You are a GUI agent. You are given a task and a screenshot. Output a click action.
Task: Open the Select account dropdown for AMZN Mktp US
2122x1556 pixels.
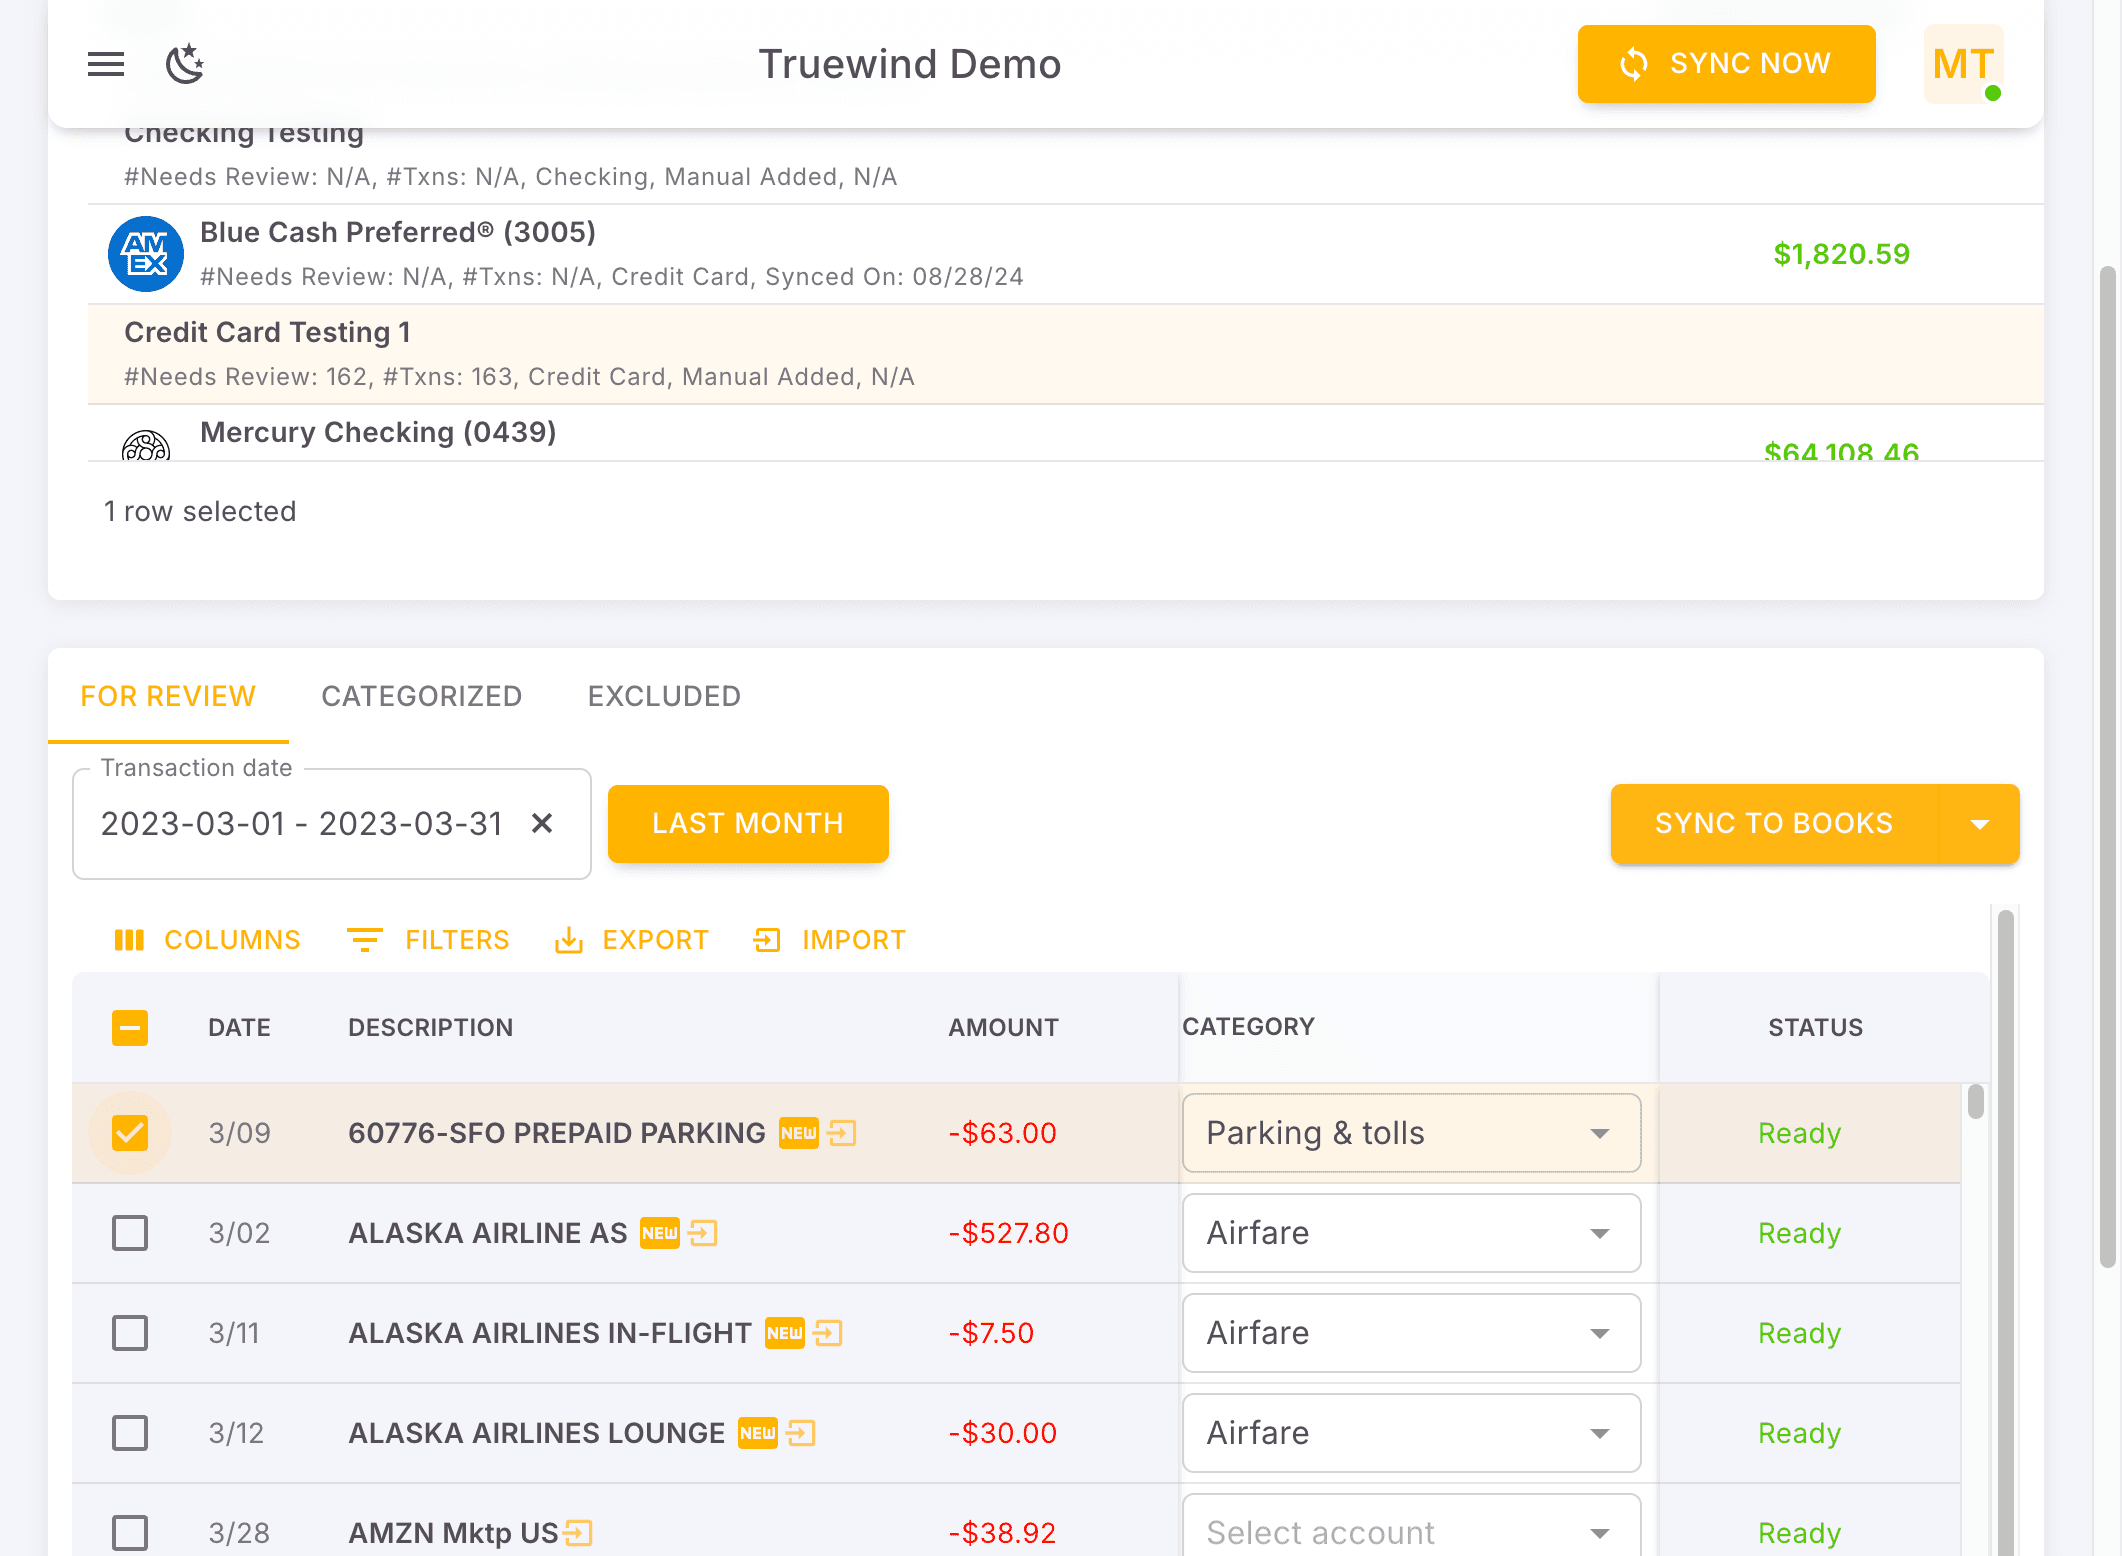click(1599, 1532)
